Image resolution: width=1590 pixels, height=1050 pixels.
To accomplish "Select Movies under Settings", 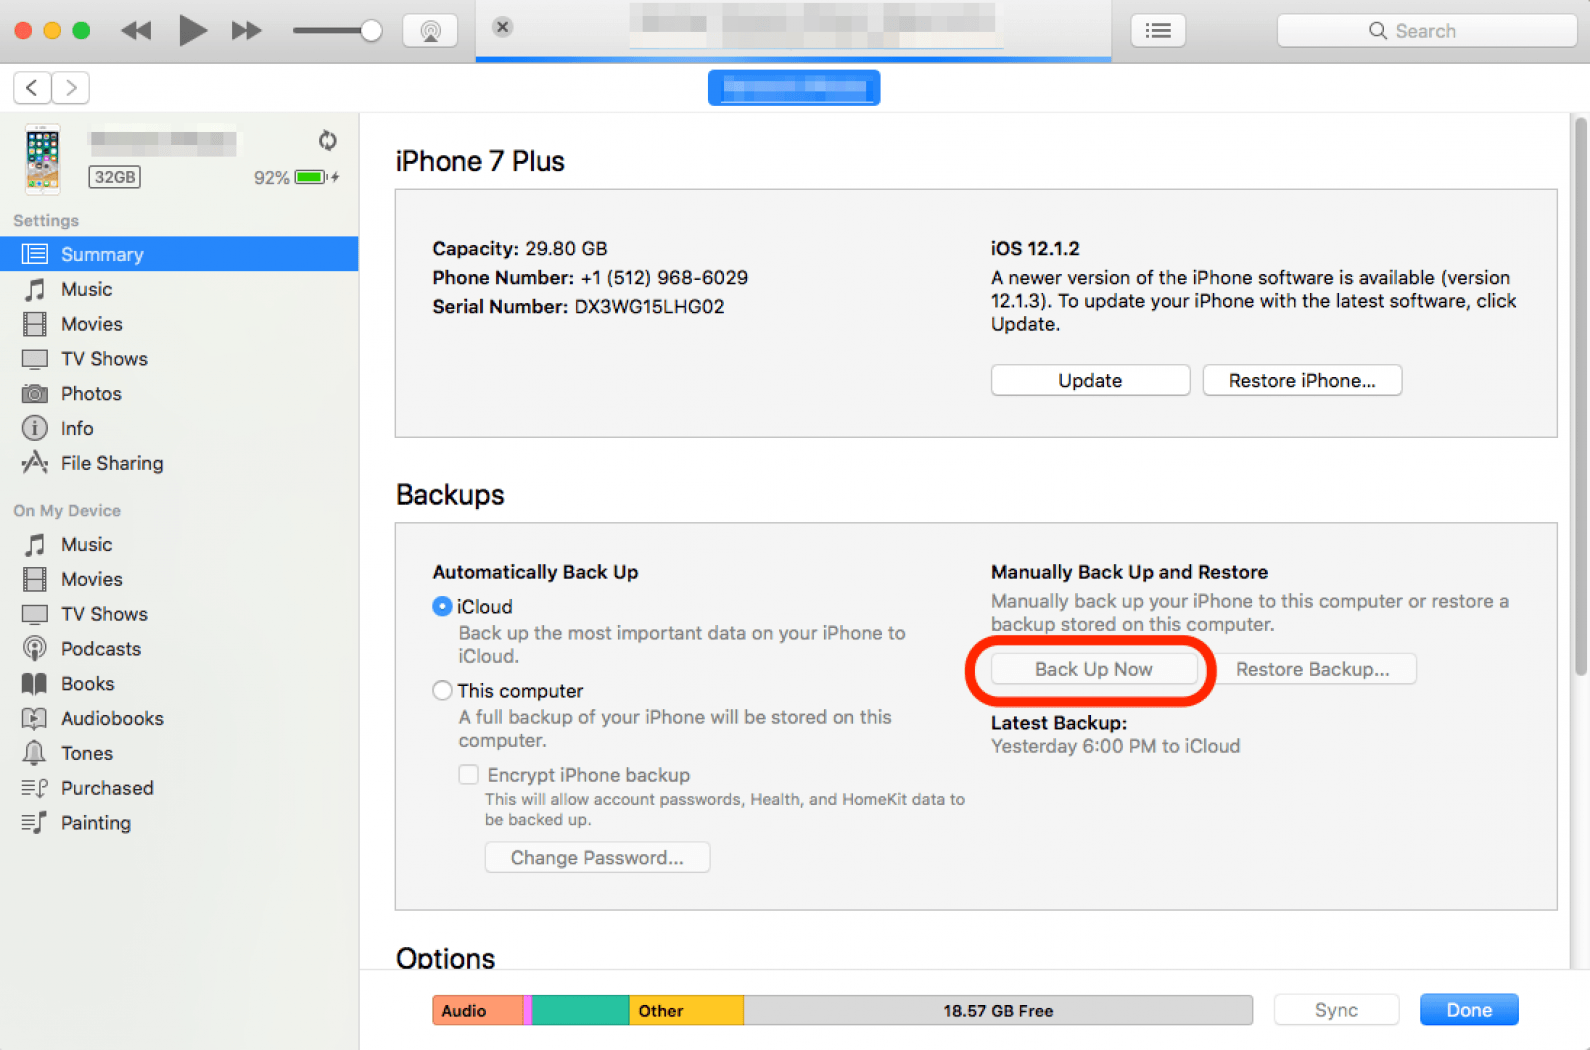I will 179,324.
